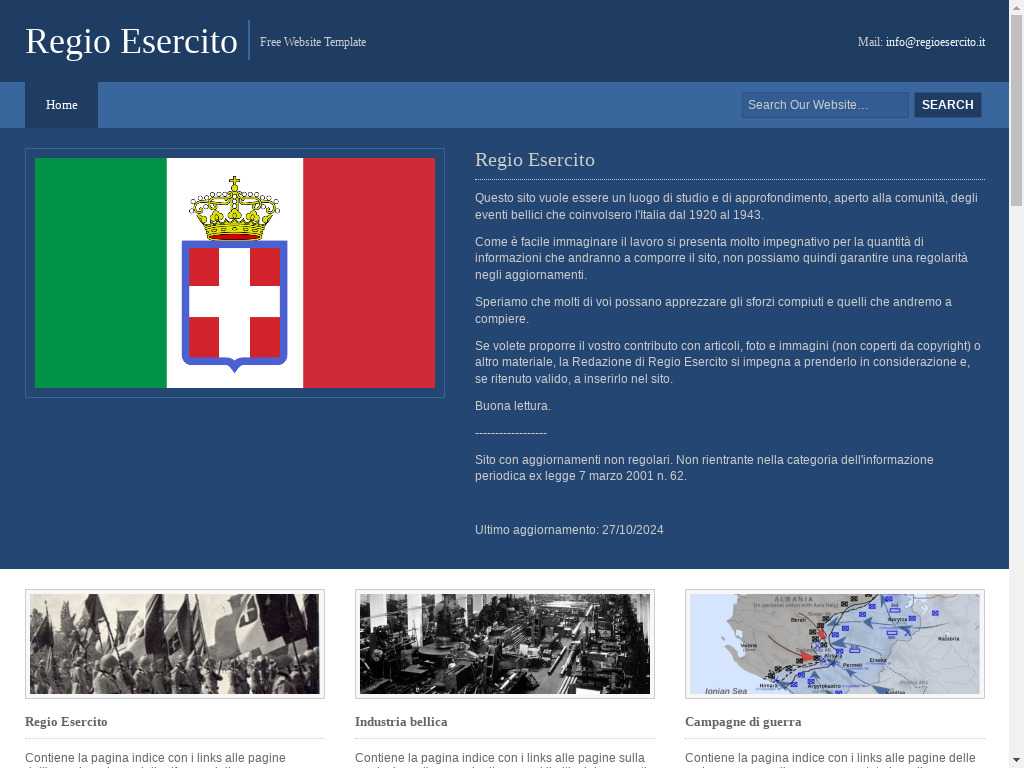
Task: Open the Free Website Template link
Action: (313, 42)
